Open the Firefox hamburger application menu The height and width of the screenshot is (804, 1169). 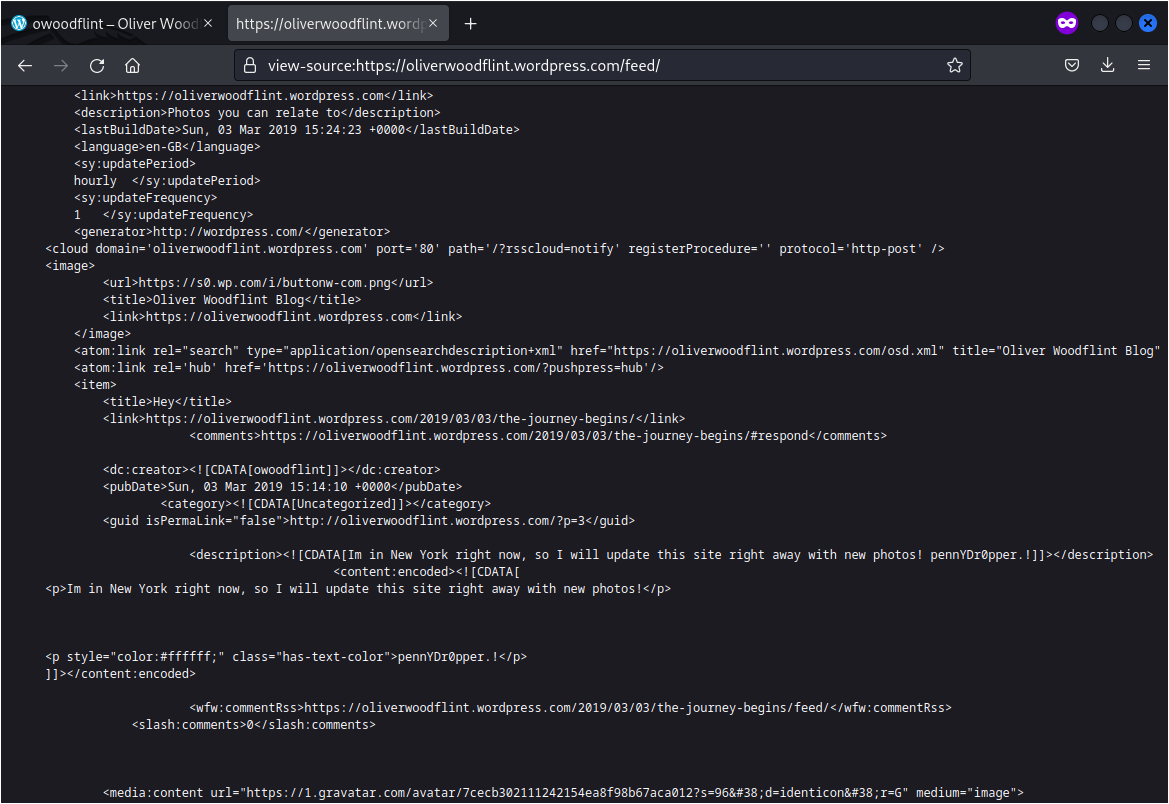pyautogui.click(x=1143, y=66)
